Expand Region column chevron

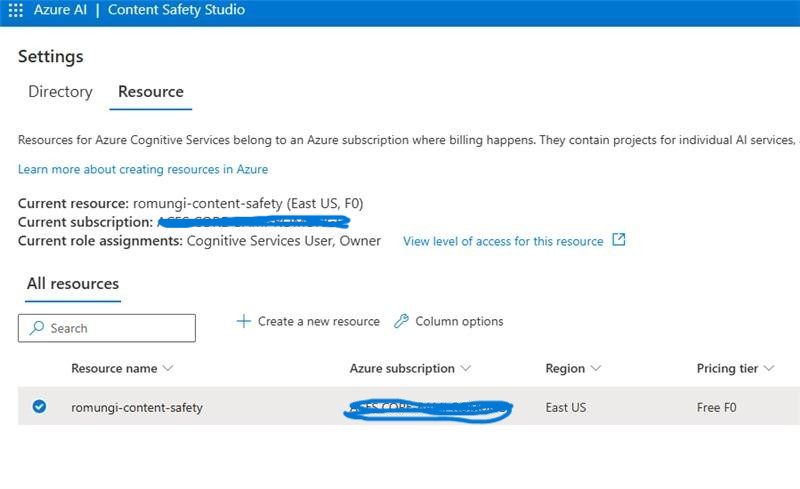[595, 368]
